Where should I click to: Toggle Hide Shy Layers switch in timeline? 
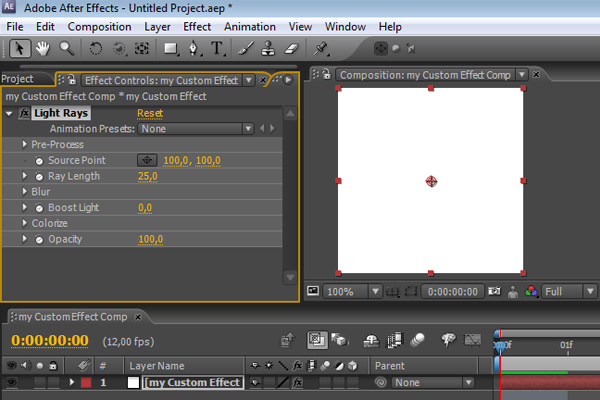371,340
